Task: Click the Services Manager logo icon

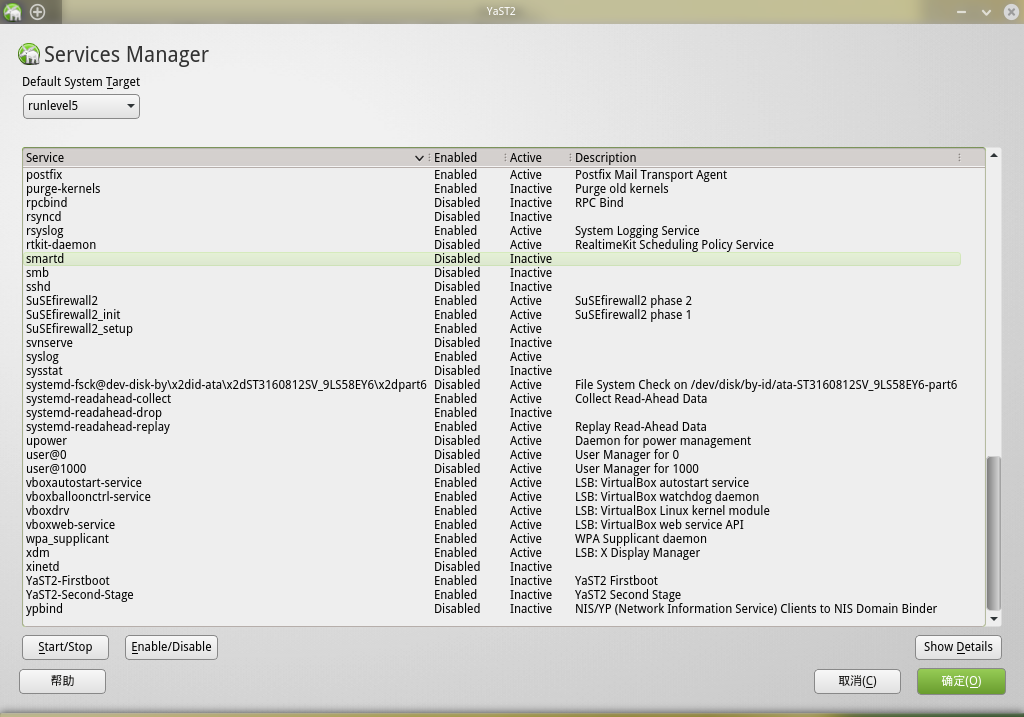Action: (x=29, y=54)
